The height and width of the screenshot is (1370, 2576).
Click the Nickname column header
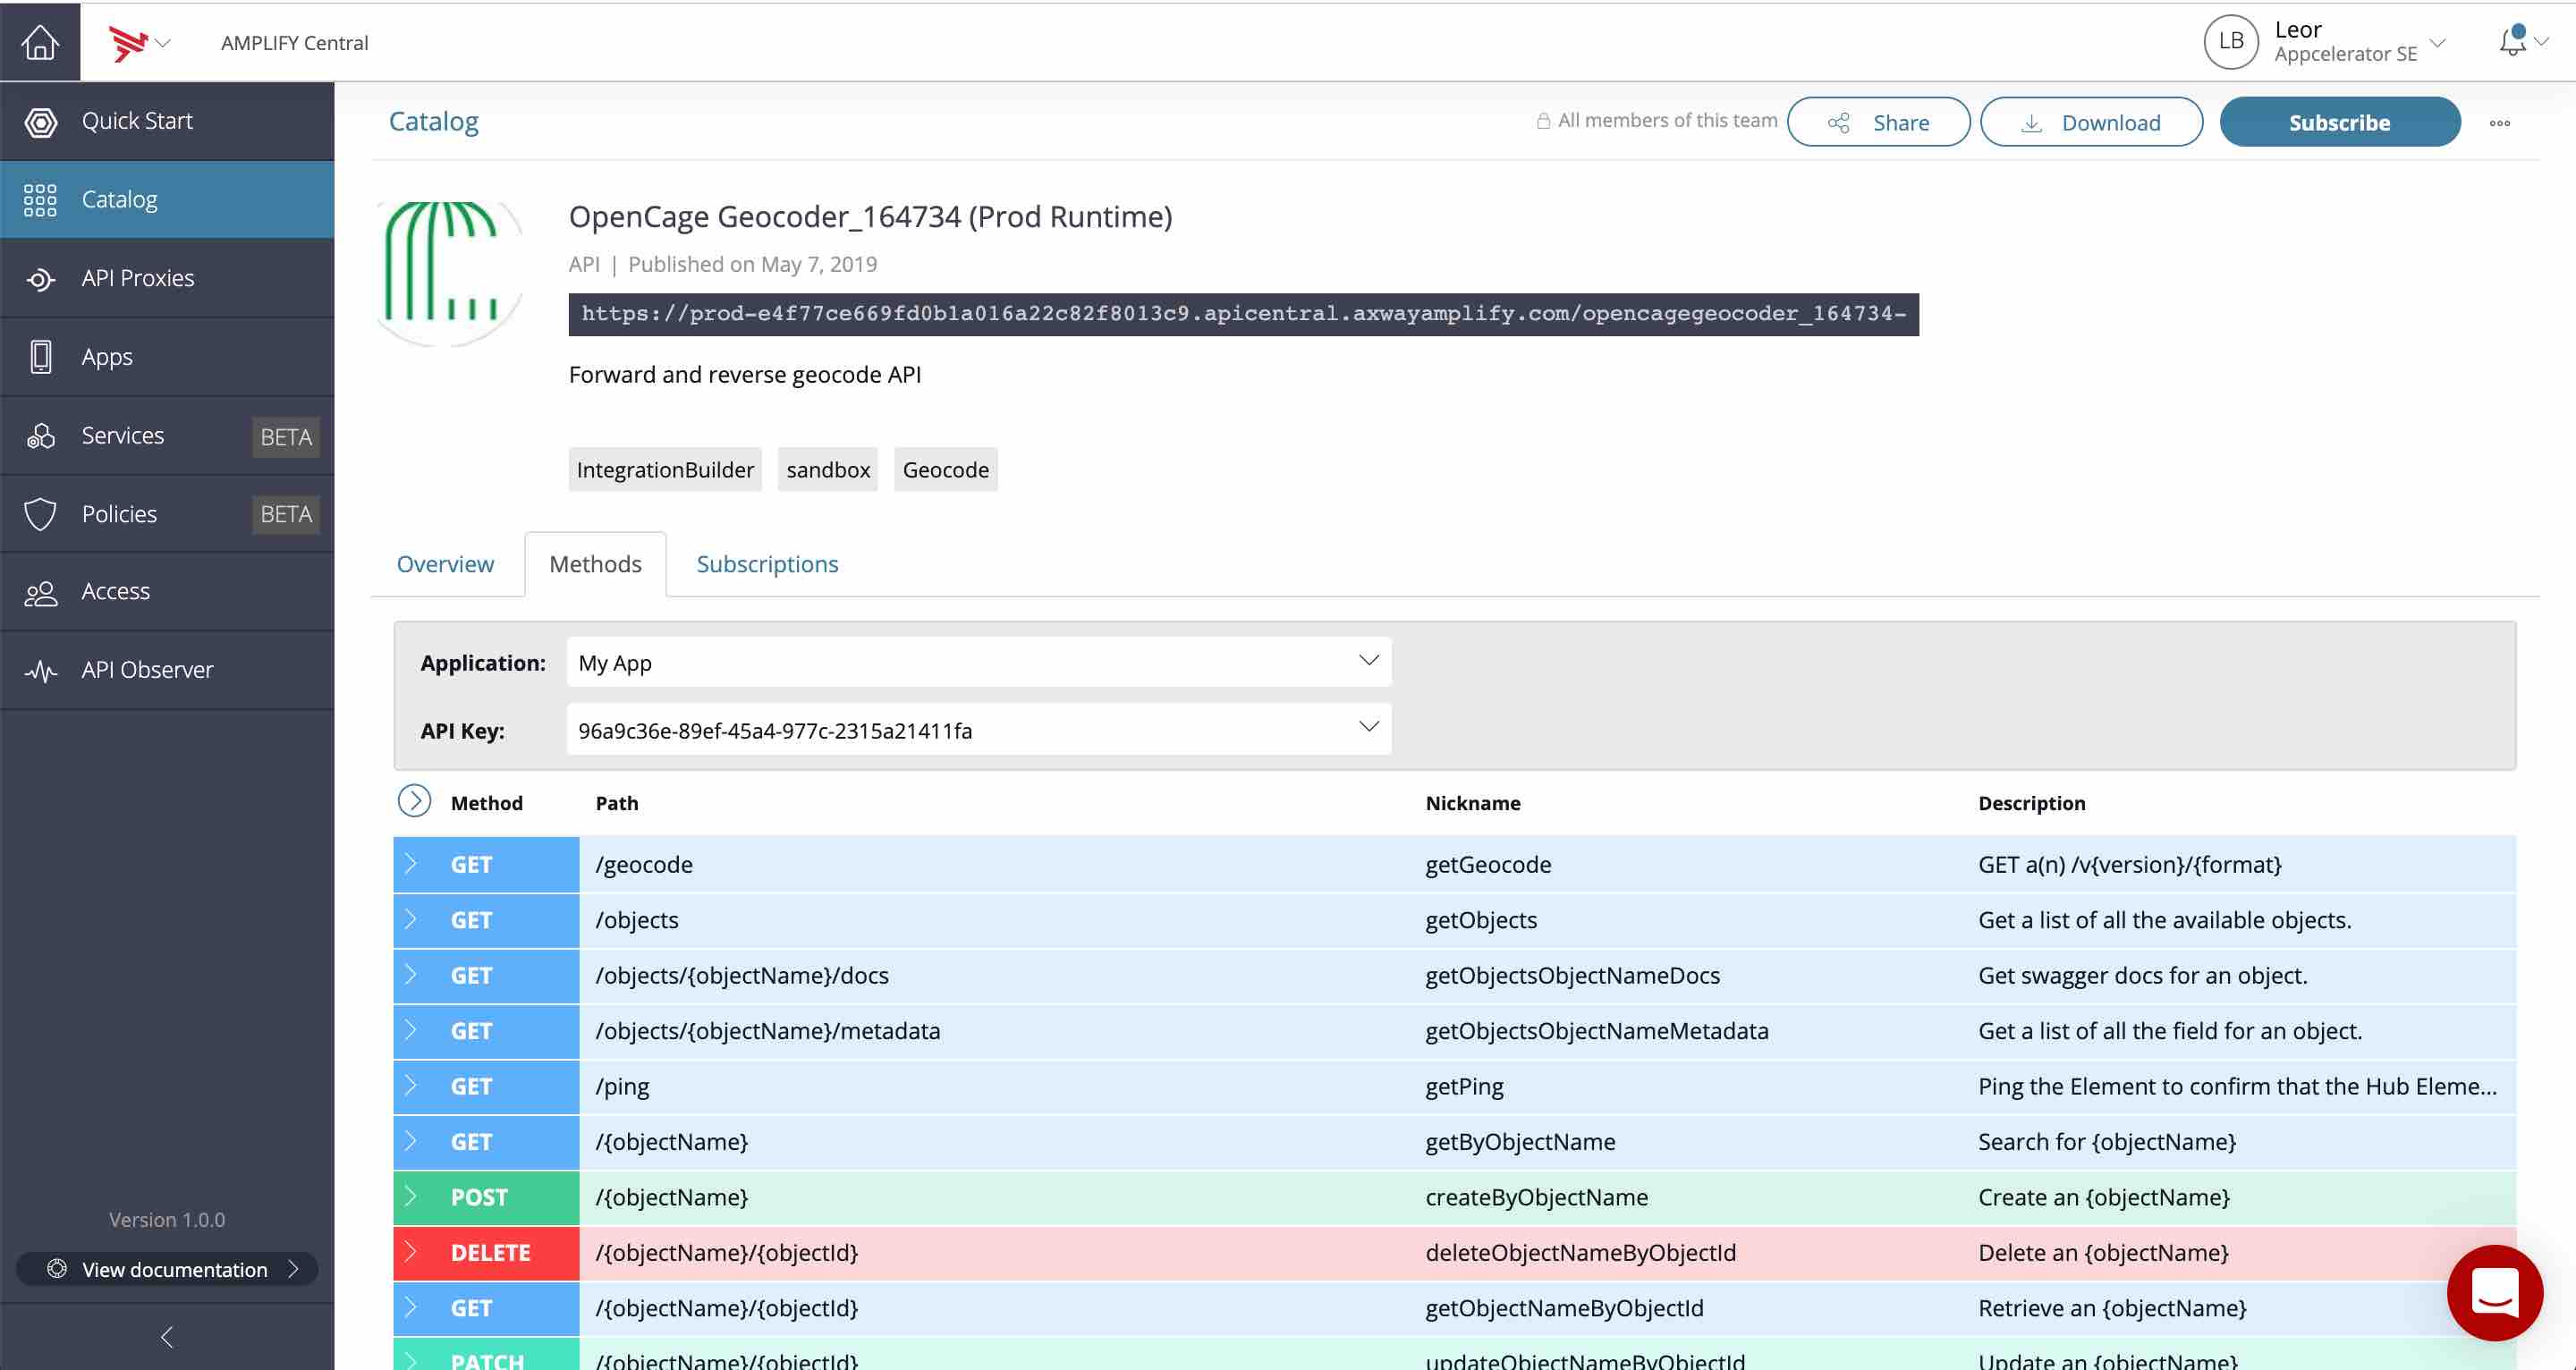coord(1472,803)
